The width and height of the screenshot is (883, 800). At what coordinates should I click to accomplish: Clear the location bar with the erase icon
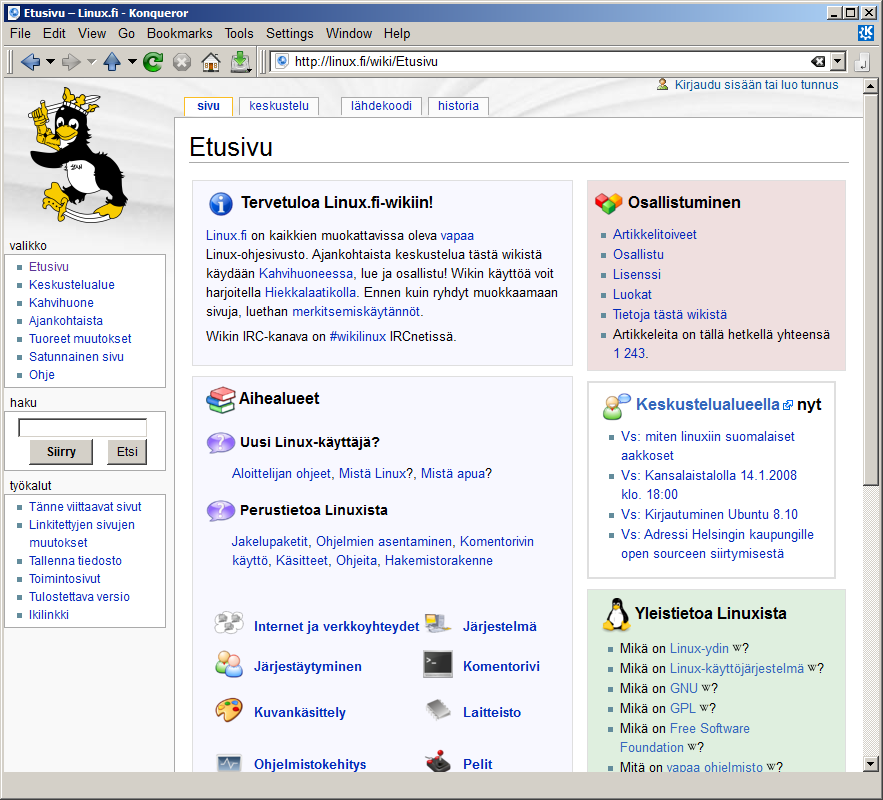click(x=818, y=62)
